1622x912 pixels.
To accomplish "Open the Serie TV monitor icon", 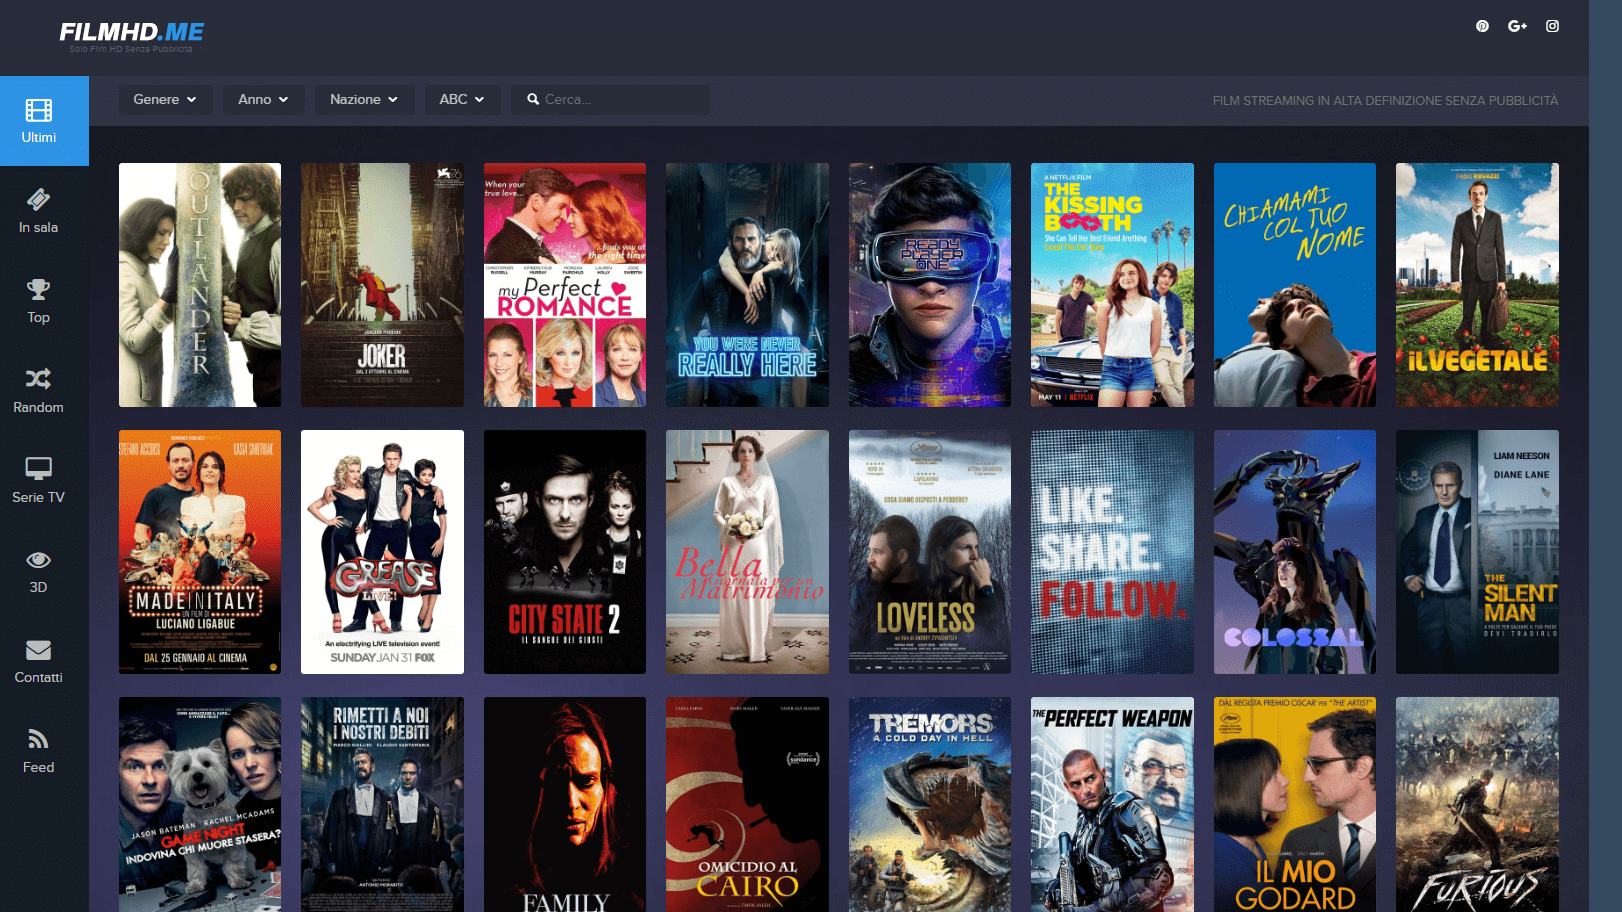I will pos(38,468).
